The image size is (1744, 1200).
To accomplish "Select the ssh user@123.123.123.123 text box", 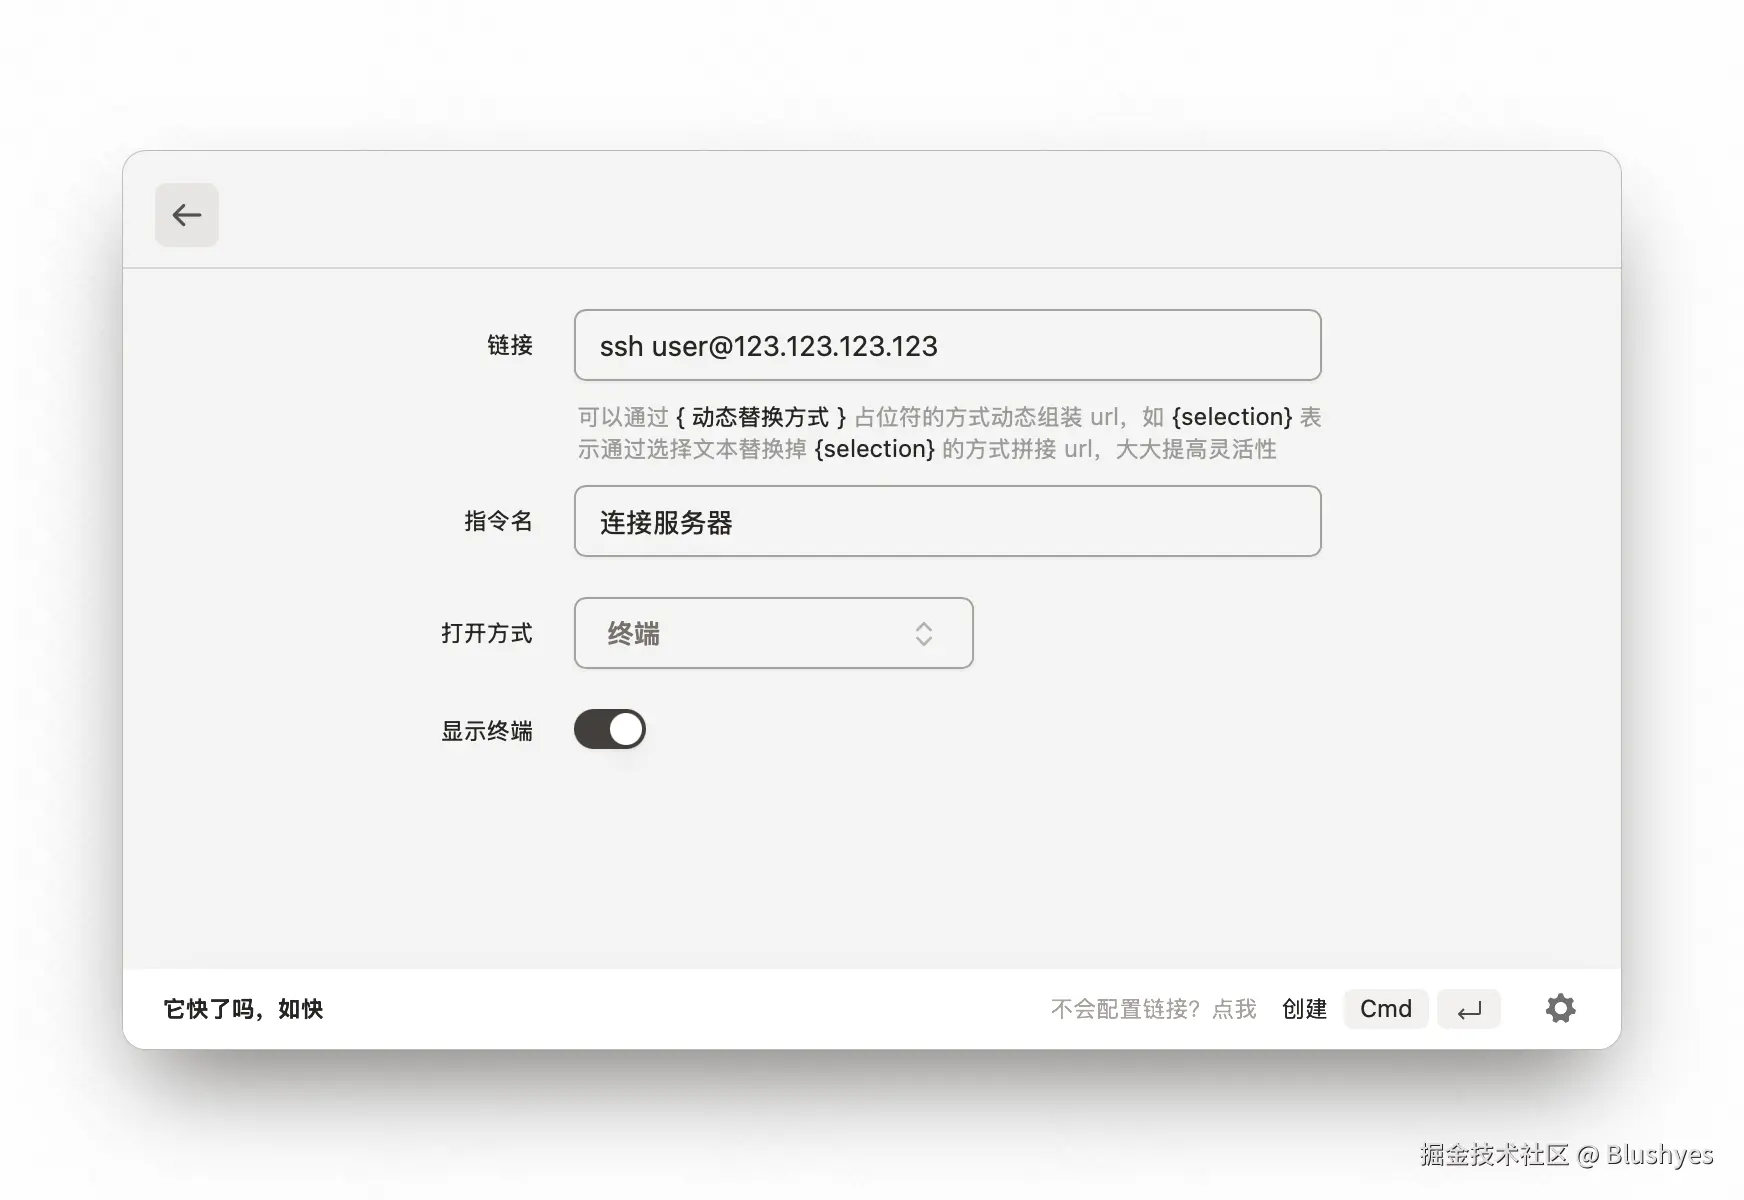I will pos(946,346).
